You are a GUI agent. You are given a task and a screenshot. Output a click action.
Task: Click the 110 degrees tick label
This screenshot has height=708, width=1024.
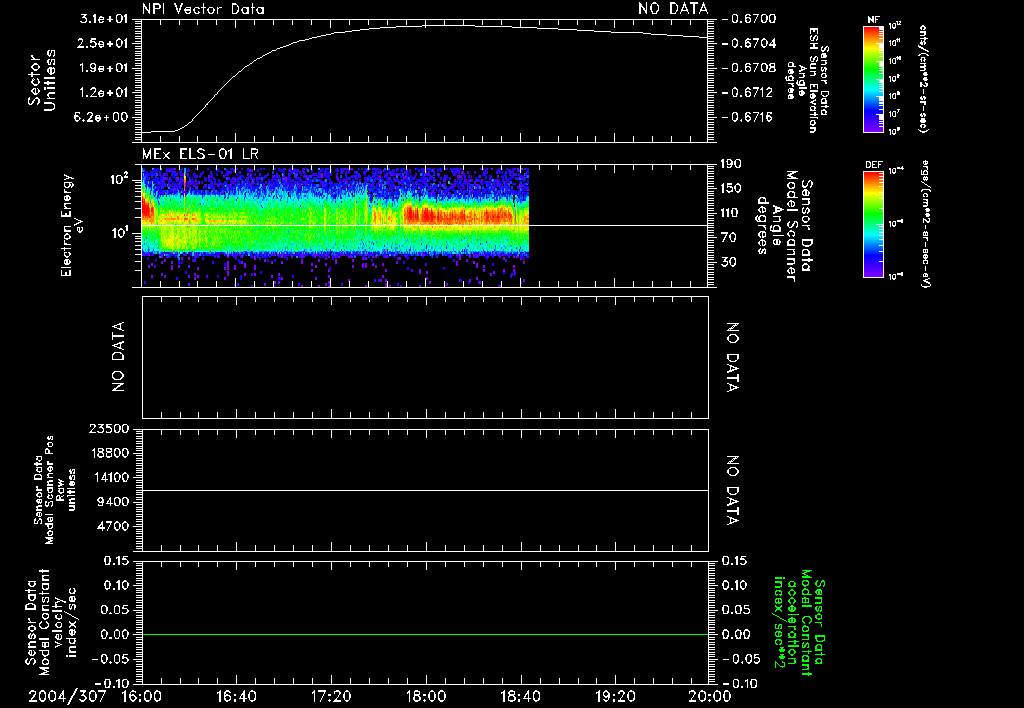coord(730,213)
